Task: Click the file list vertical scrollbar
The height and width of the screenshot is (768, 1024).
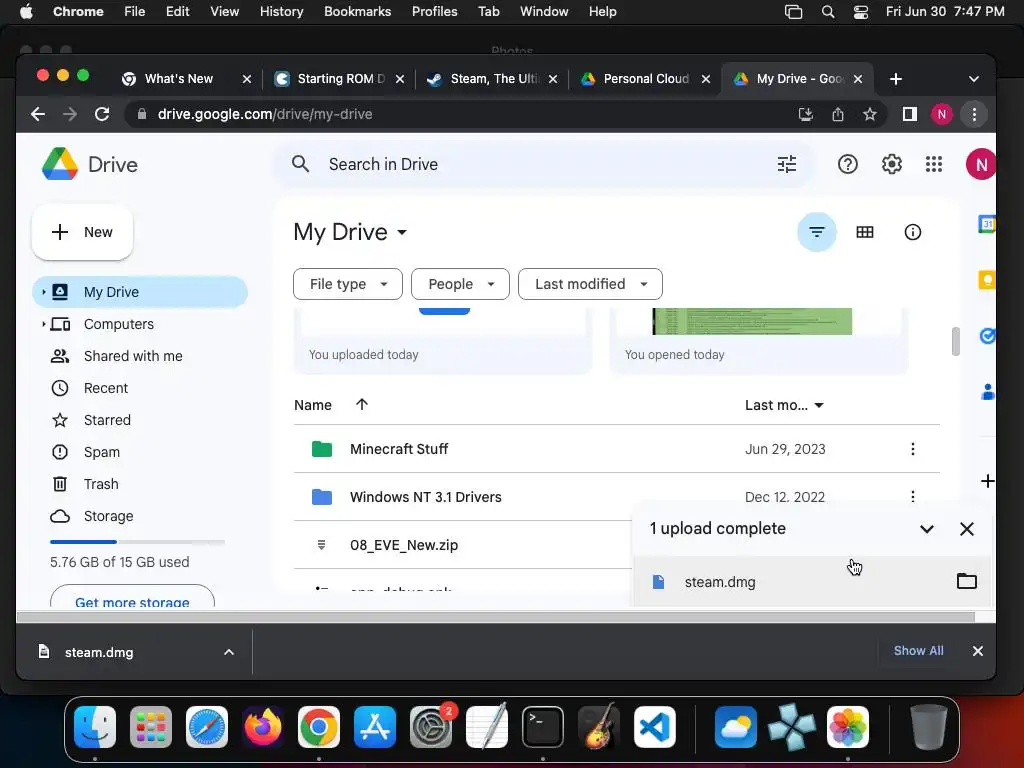Action: click(x=955, y=342)
